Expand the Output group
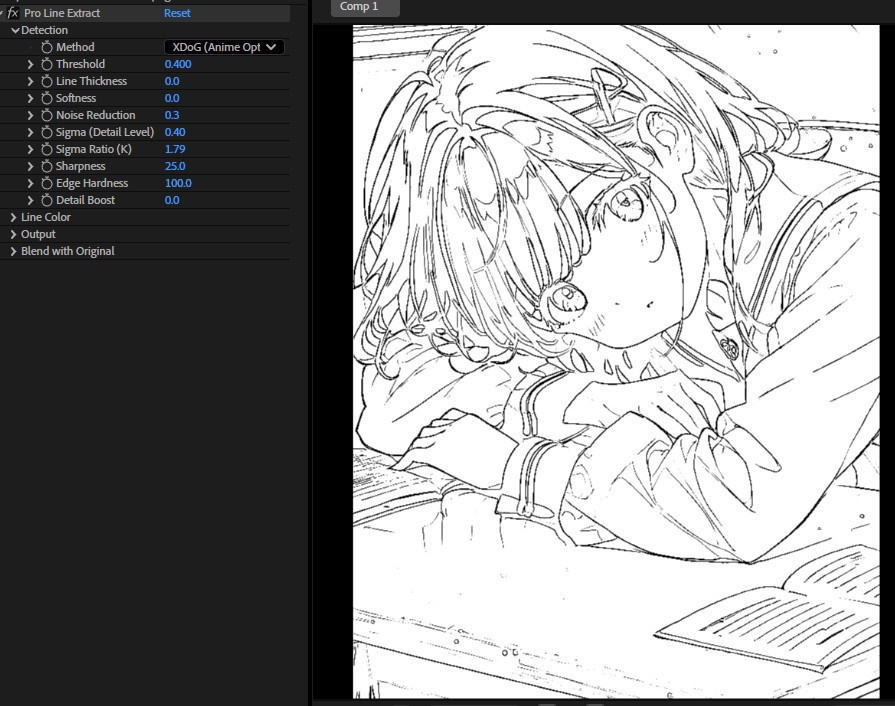 coord(14,235)
